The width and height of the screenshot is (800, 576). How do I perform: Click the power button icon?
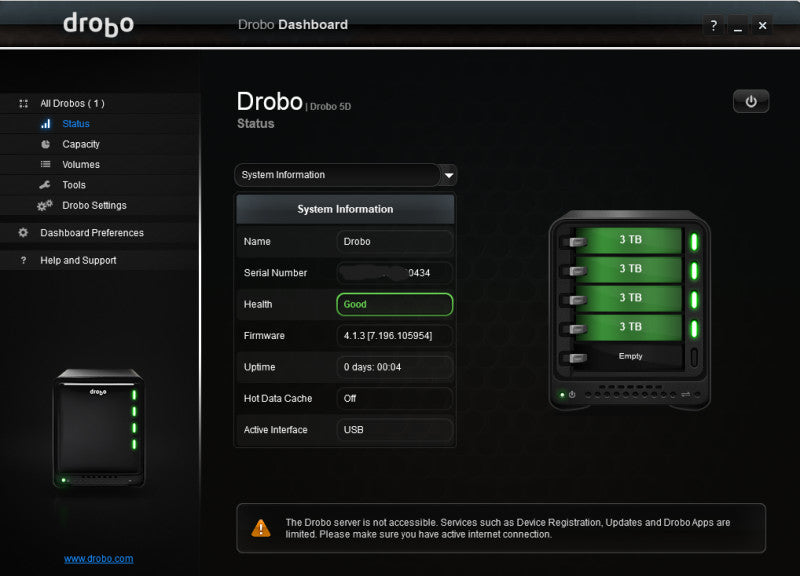tap(751, 102)
